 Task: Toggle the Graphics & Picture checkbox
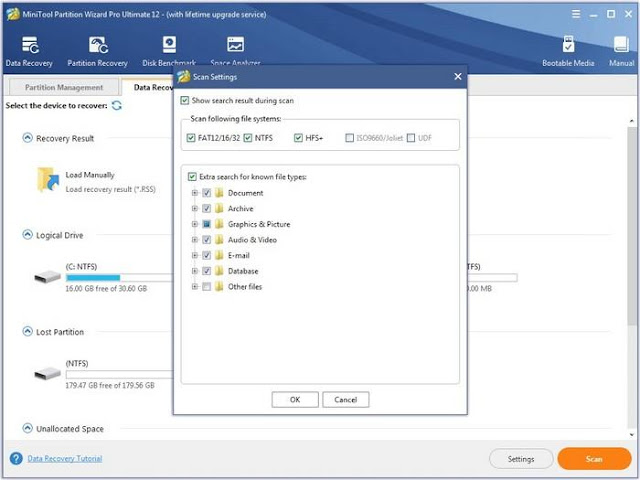(x=207, y=224)
